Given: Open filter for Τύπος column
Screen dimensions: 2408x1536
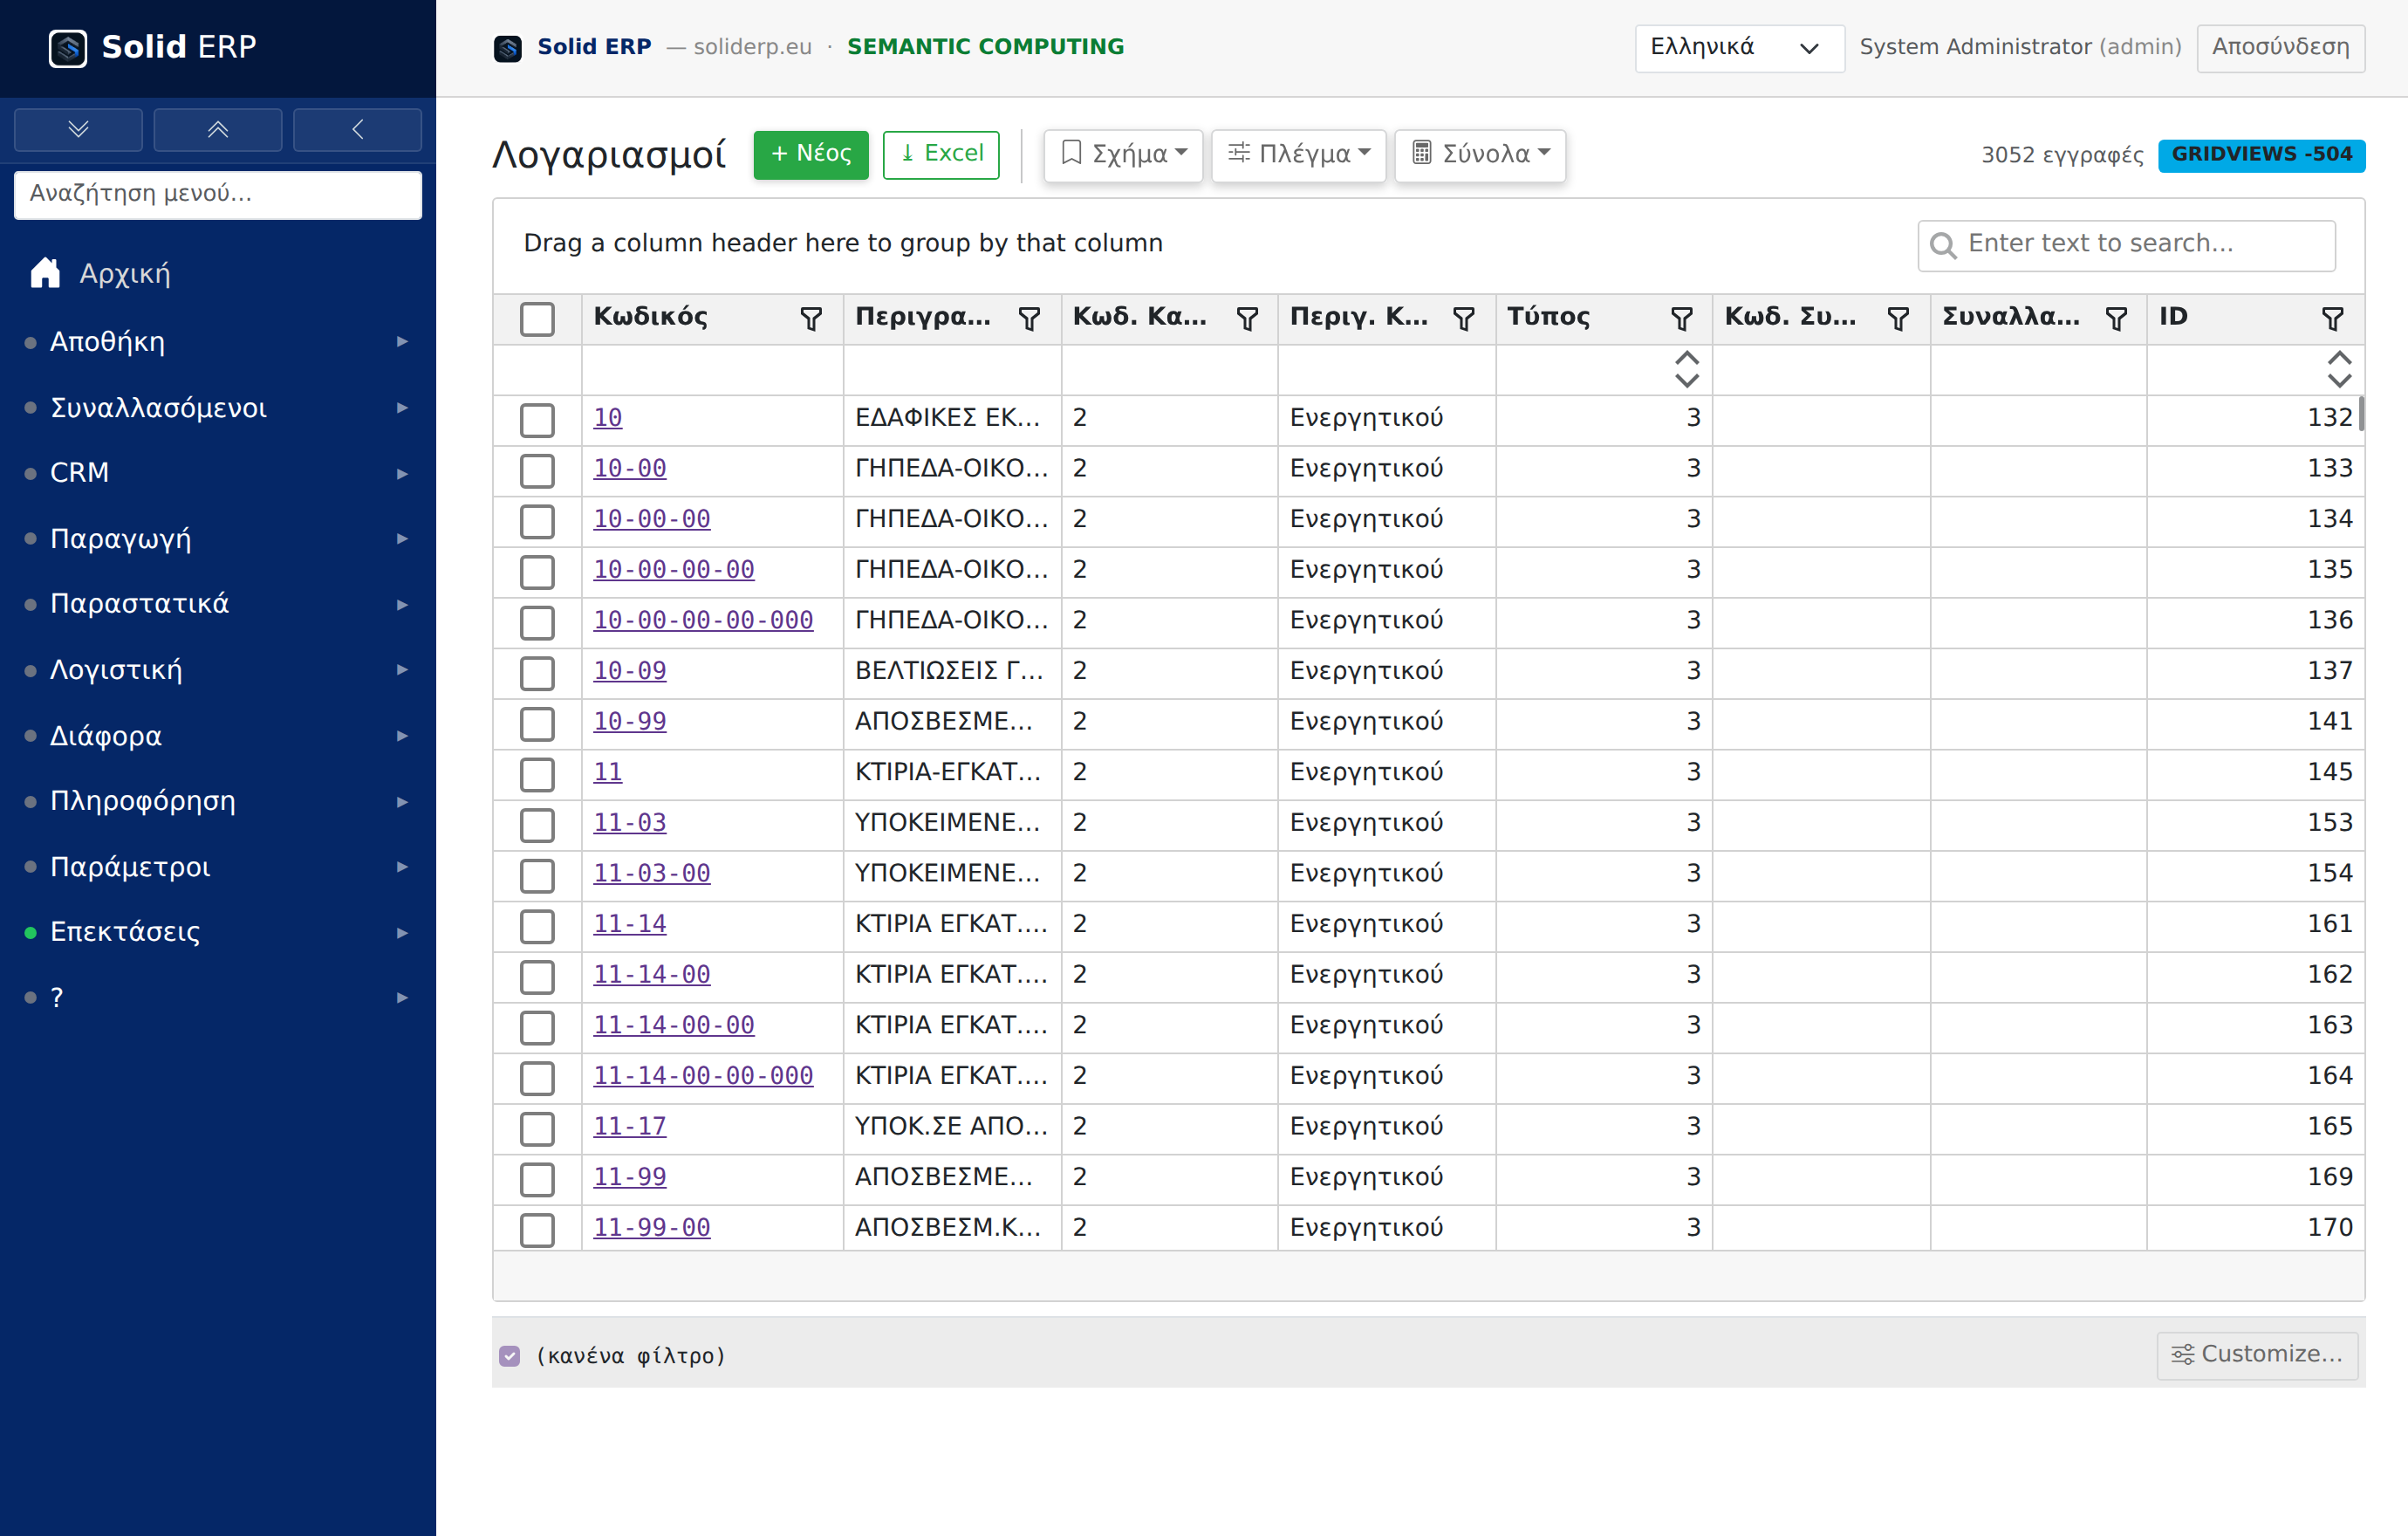Looking at the screenshot, I should pos(1682,319).
